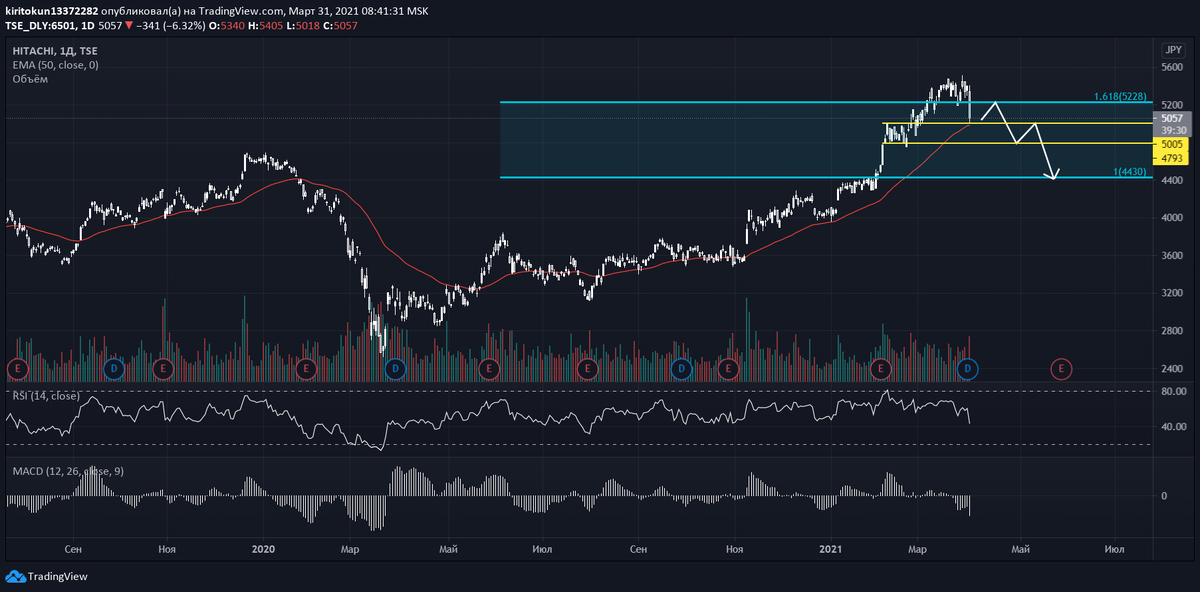Select the EMA (50, close, 0) indicator legend
The image size is (1200, 592).
point(55,65)
